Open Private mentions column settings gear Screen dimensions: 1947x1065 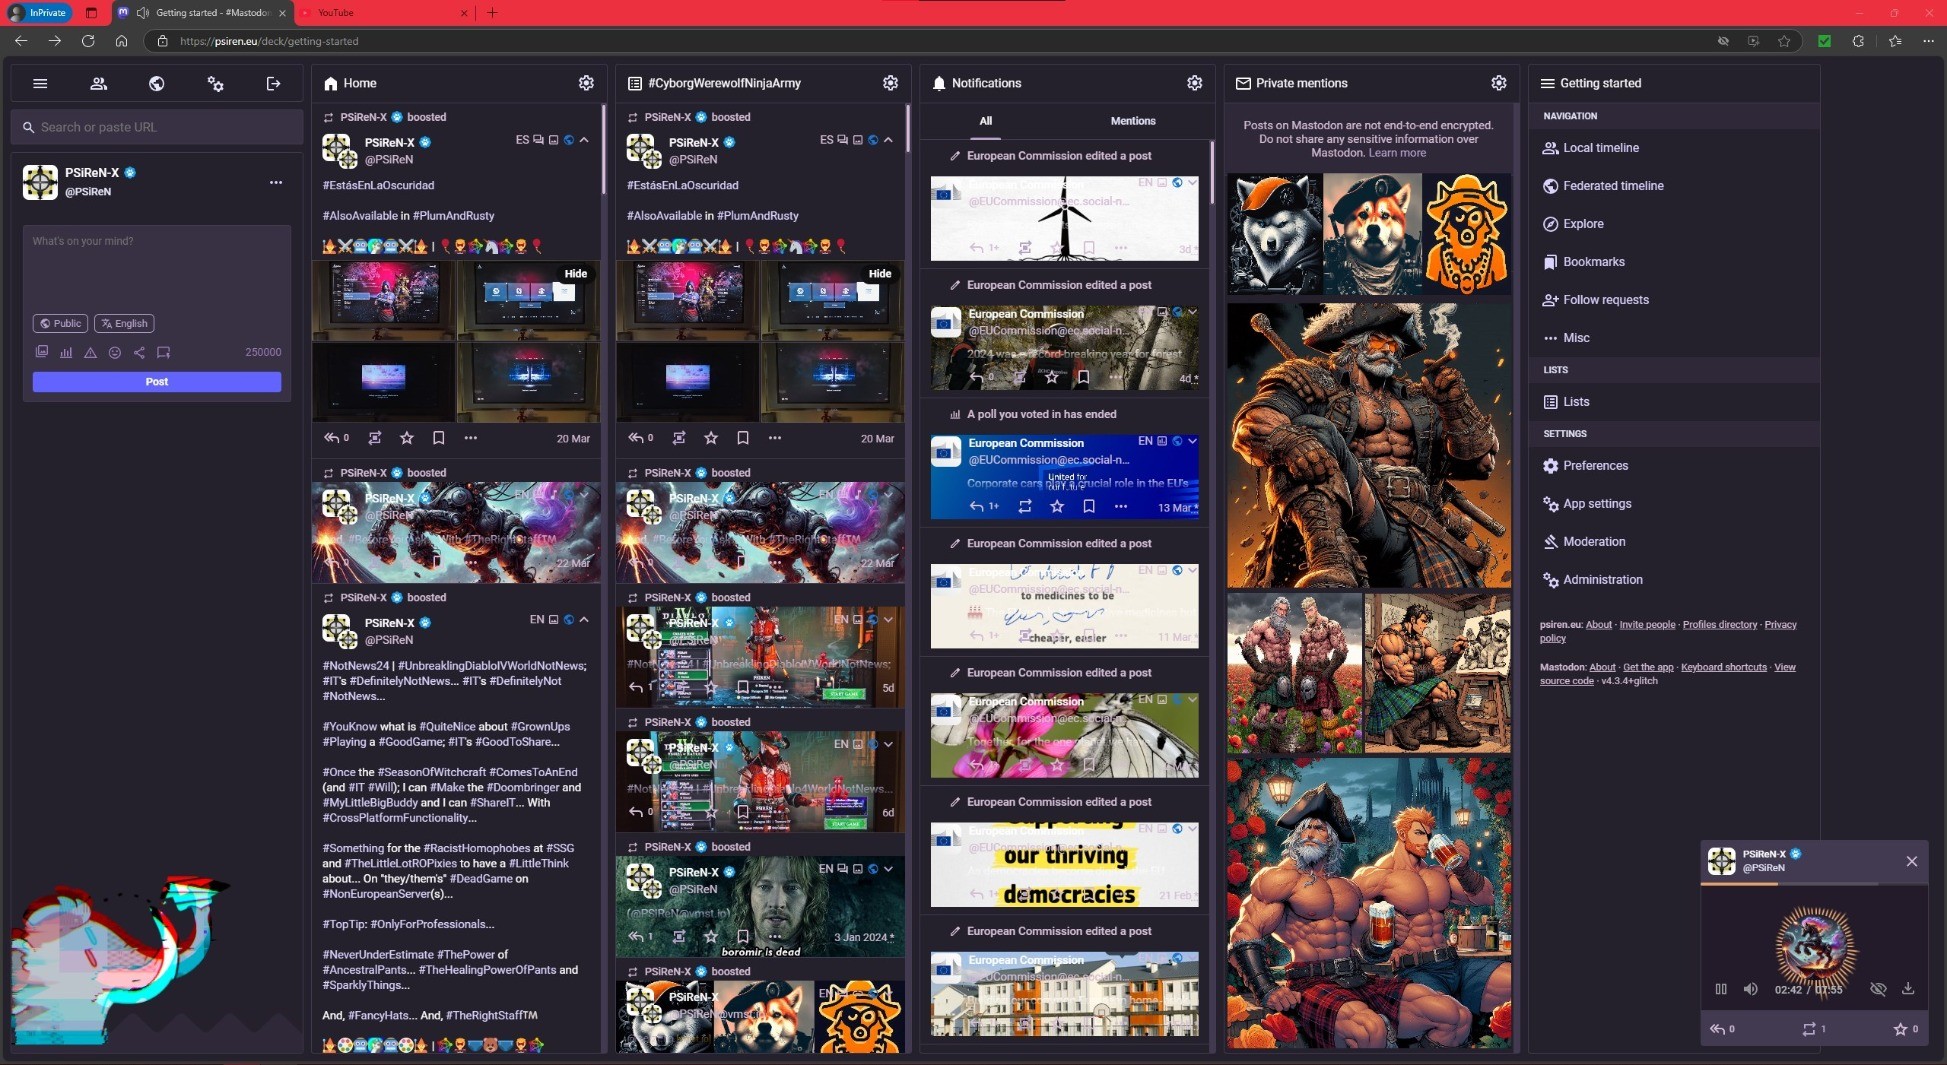[x=1498, y=83]
